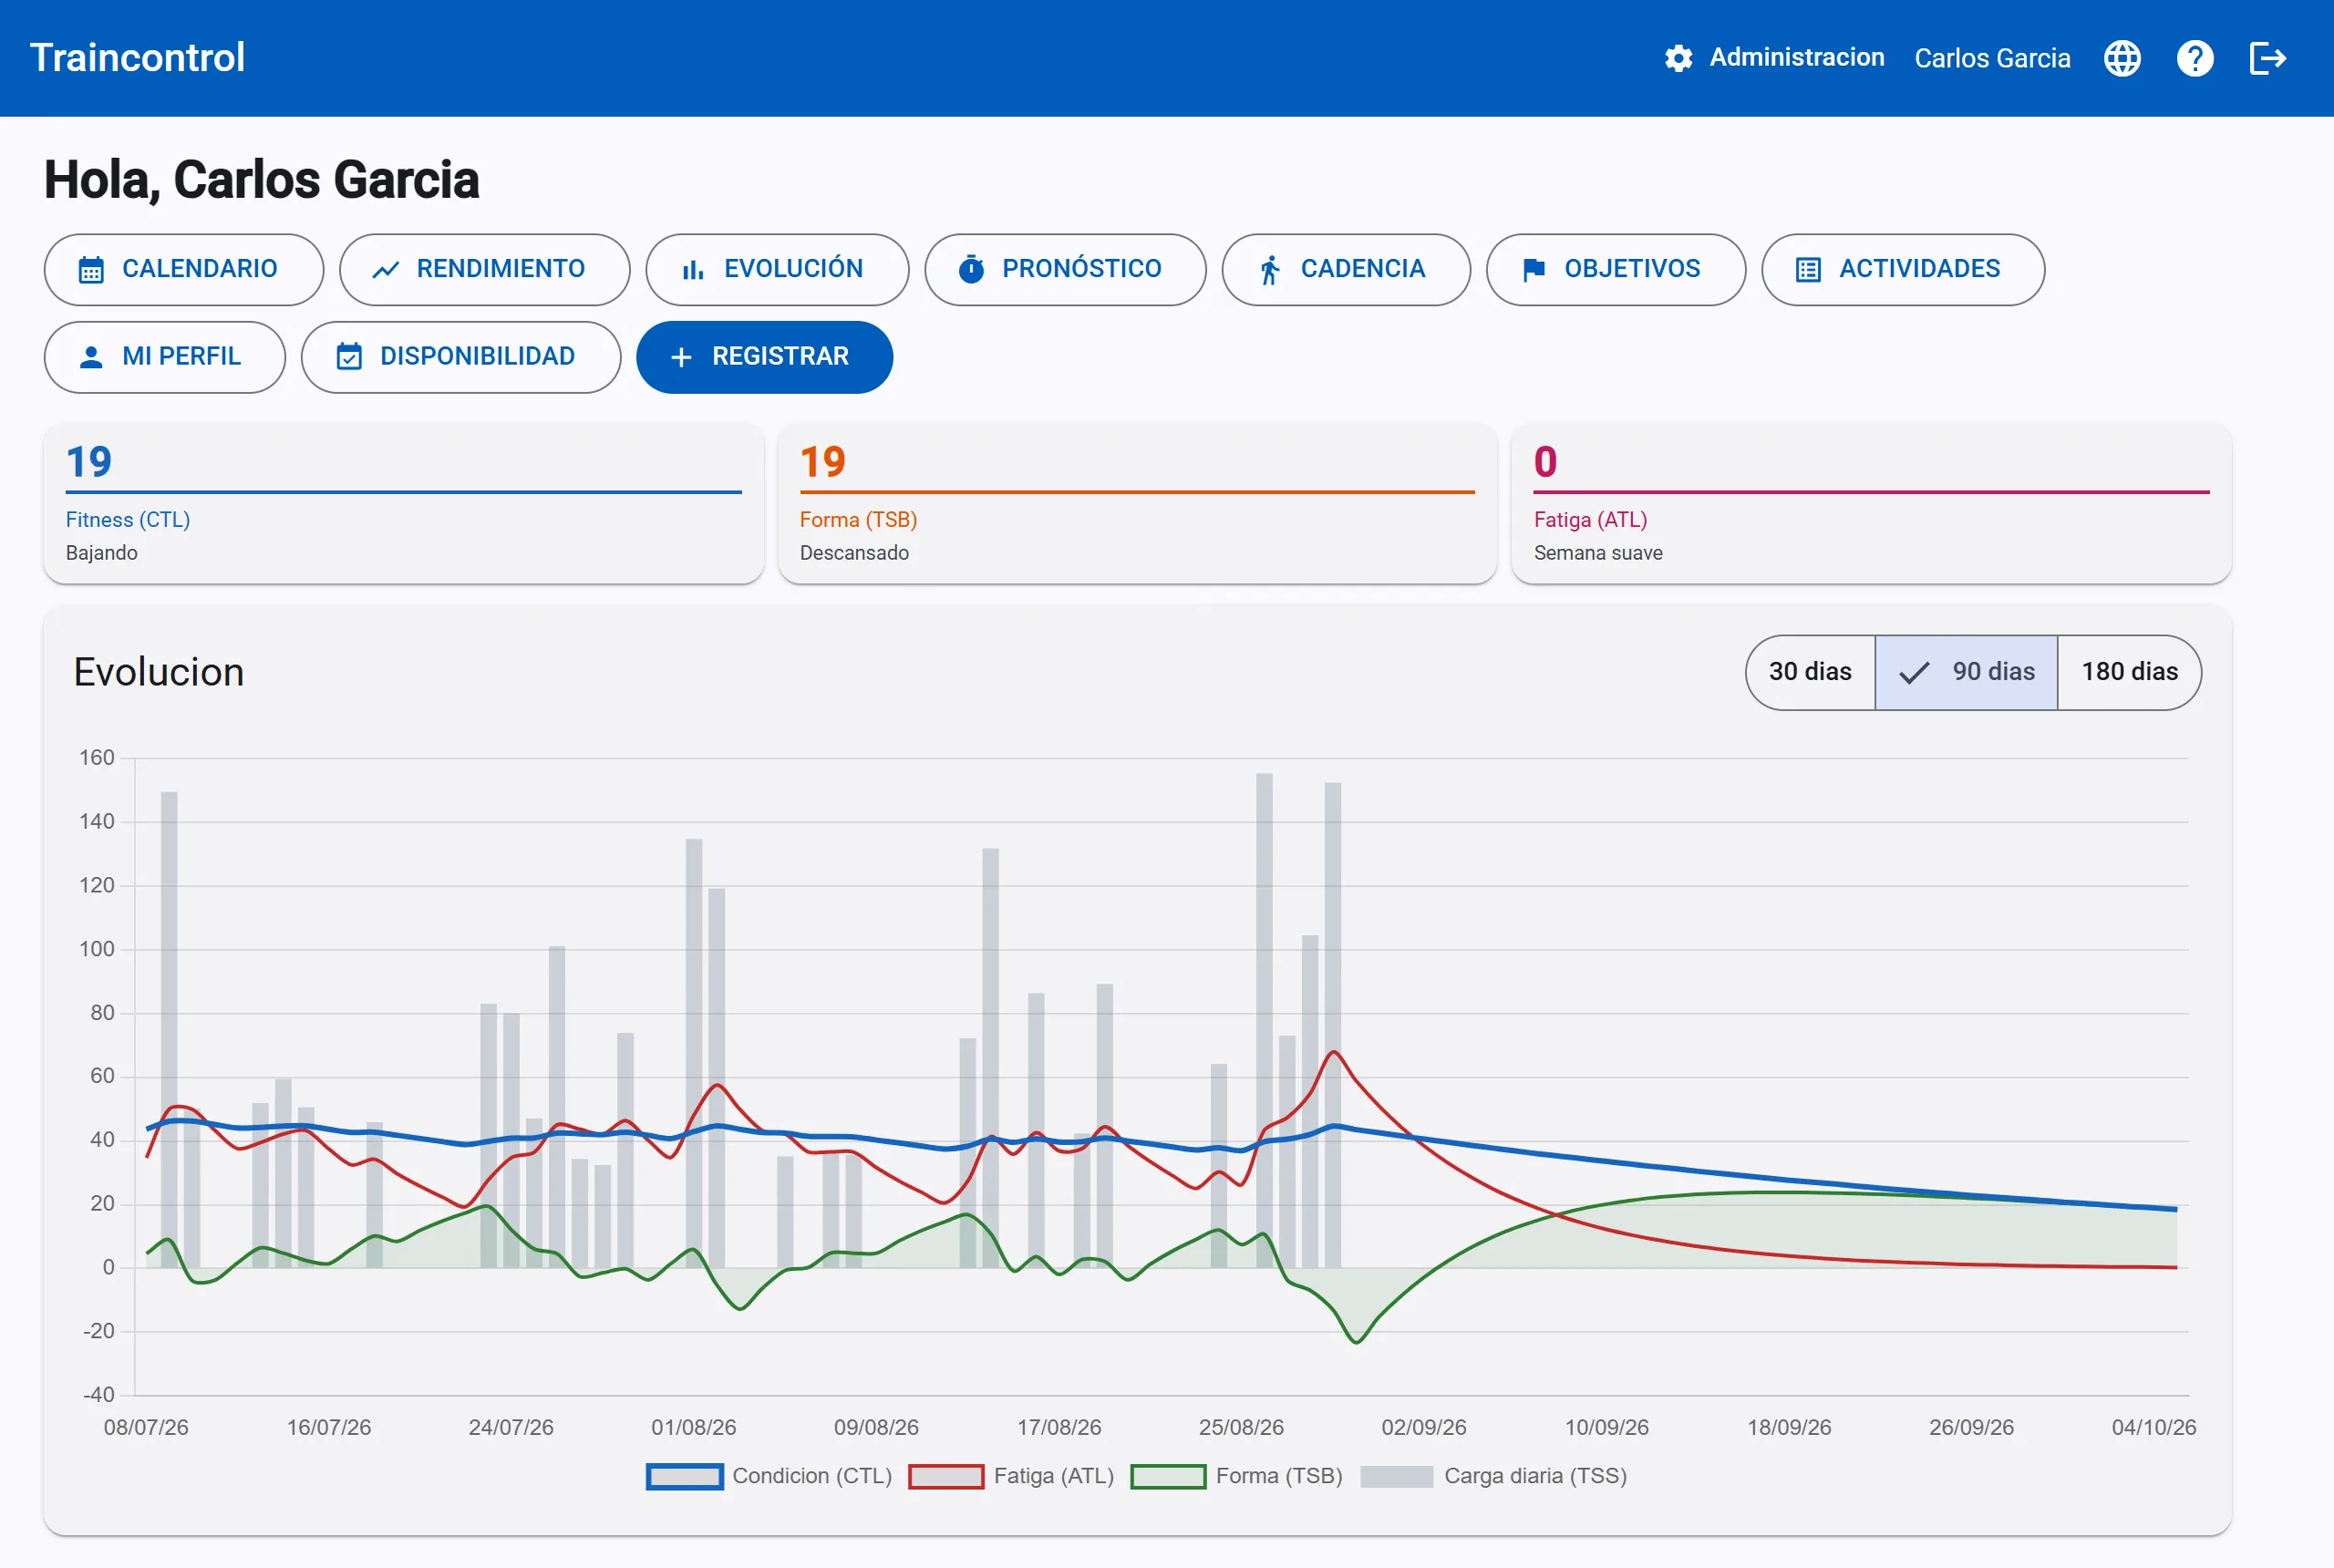2334x1568 pixels.
Task: Click the stopwatch icon in PRONÓSTICO
Action: tap(971, 269)
